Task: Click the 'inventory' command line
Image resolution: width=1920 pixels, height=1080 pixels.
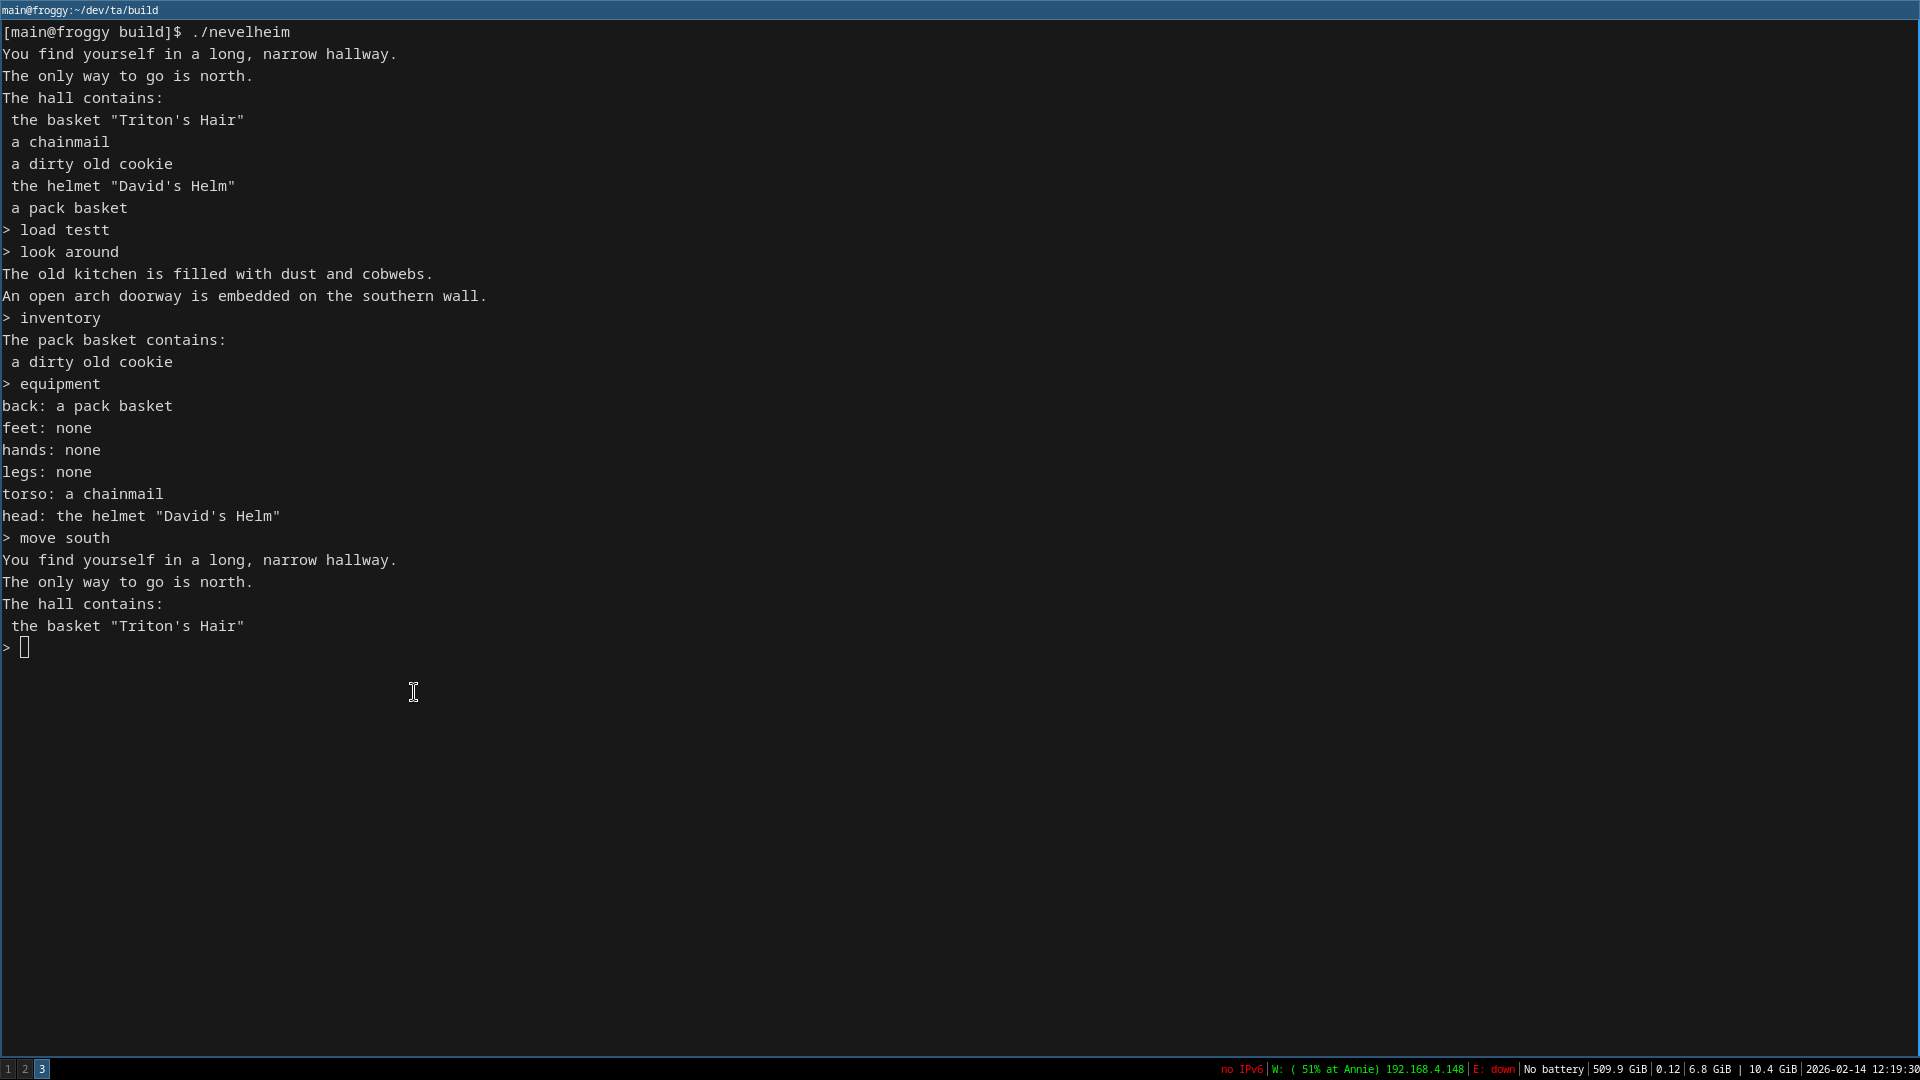Action: click(60, 318)
